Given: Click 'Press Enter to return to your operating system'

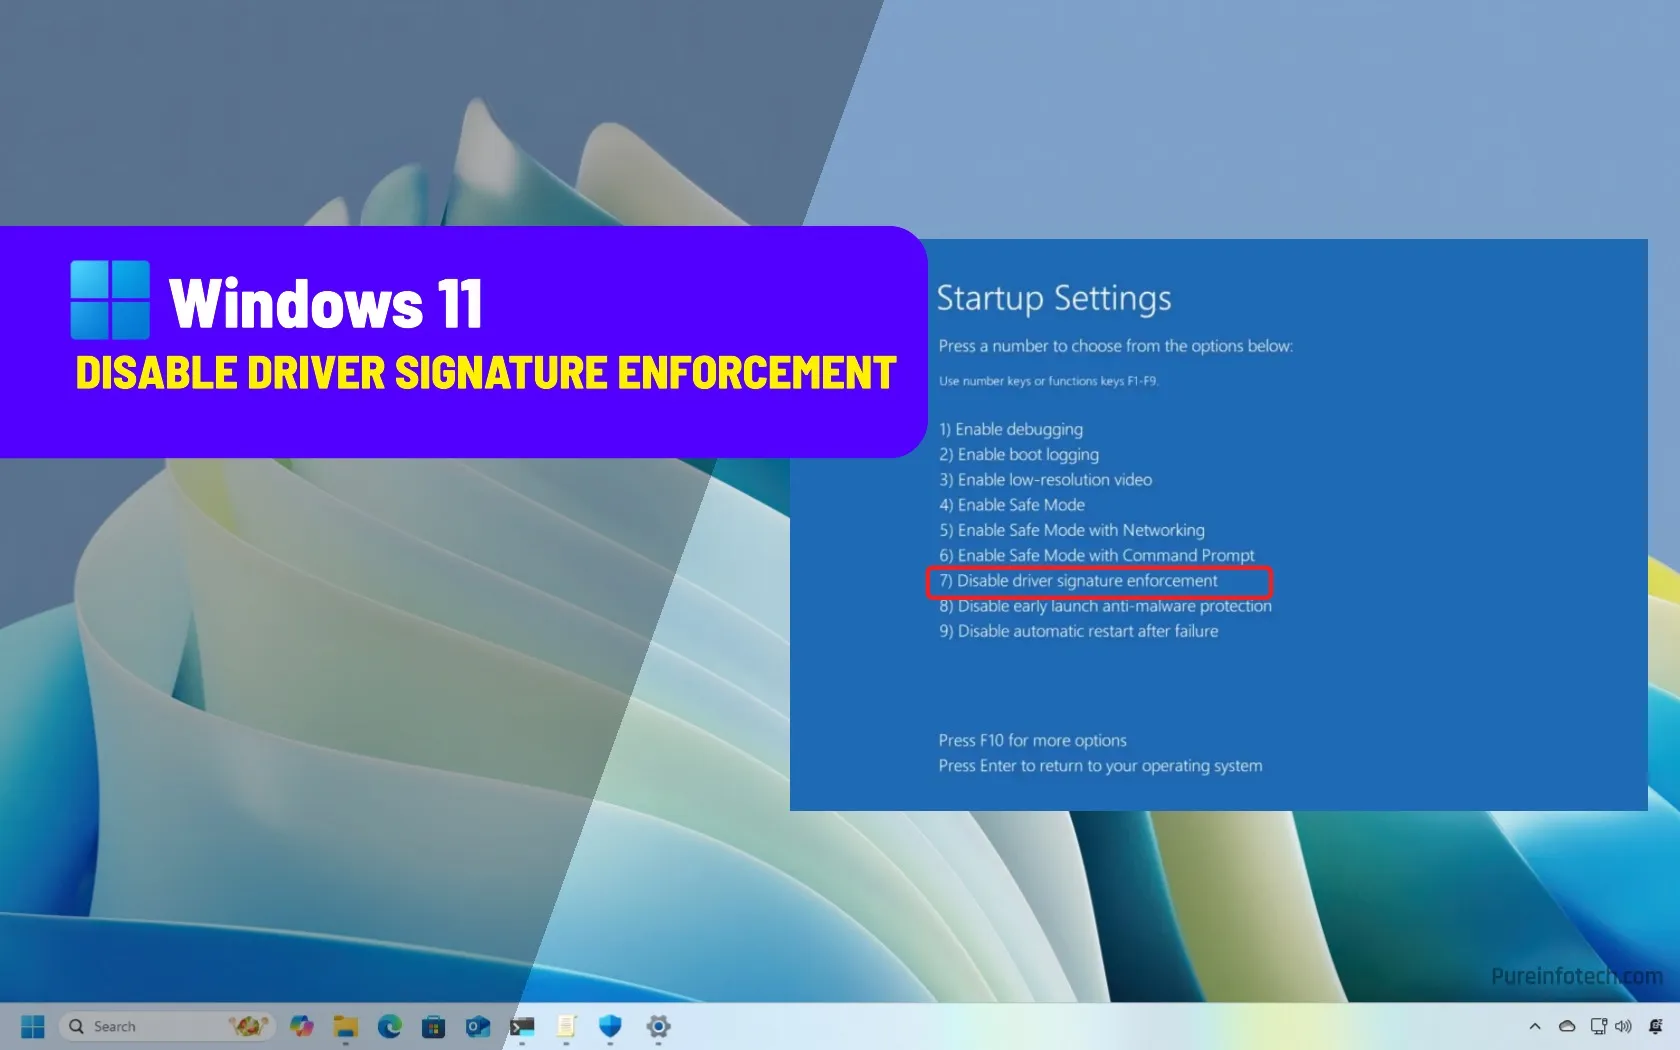Looking at the screenshot, I should (x=1100, y=766).
